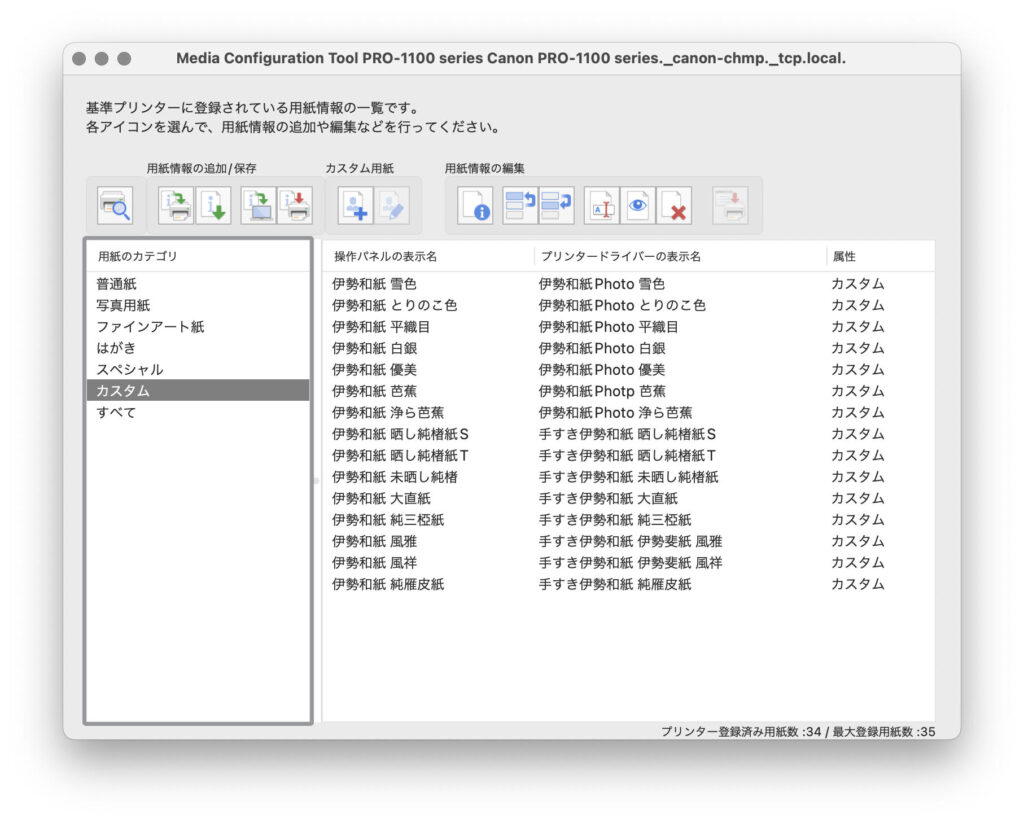Screen dimensions: 1024x823
Task: Close the Media Configuration Tool window
Action: coord(79,59)
